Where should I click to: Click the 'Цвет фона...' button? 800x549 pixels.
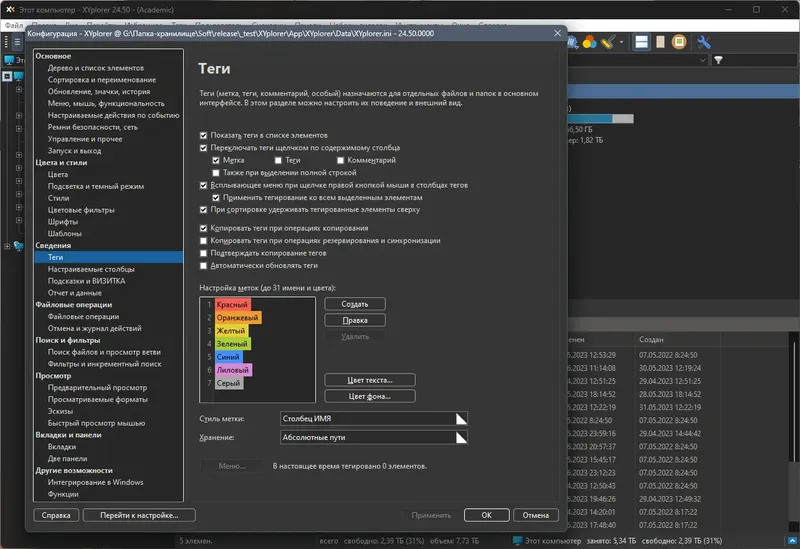(x=370, y=396)
